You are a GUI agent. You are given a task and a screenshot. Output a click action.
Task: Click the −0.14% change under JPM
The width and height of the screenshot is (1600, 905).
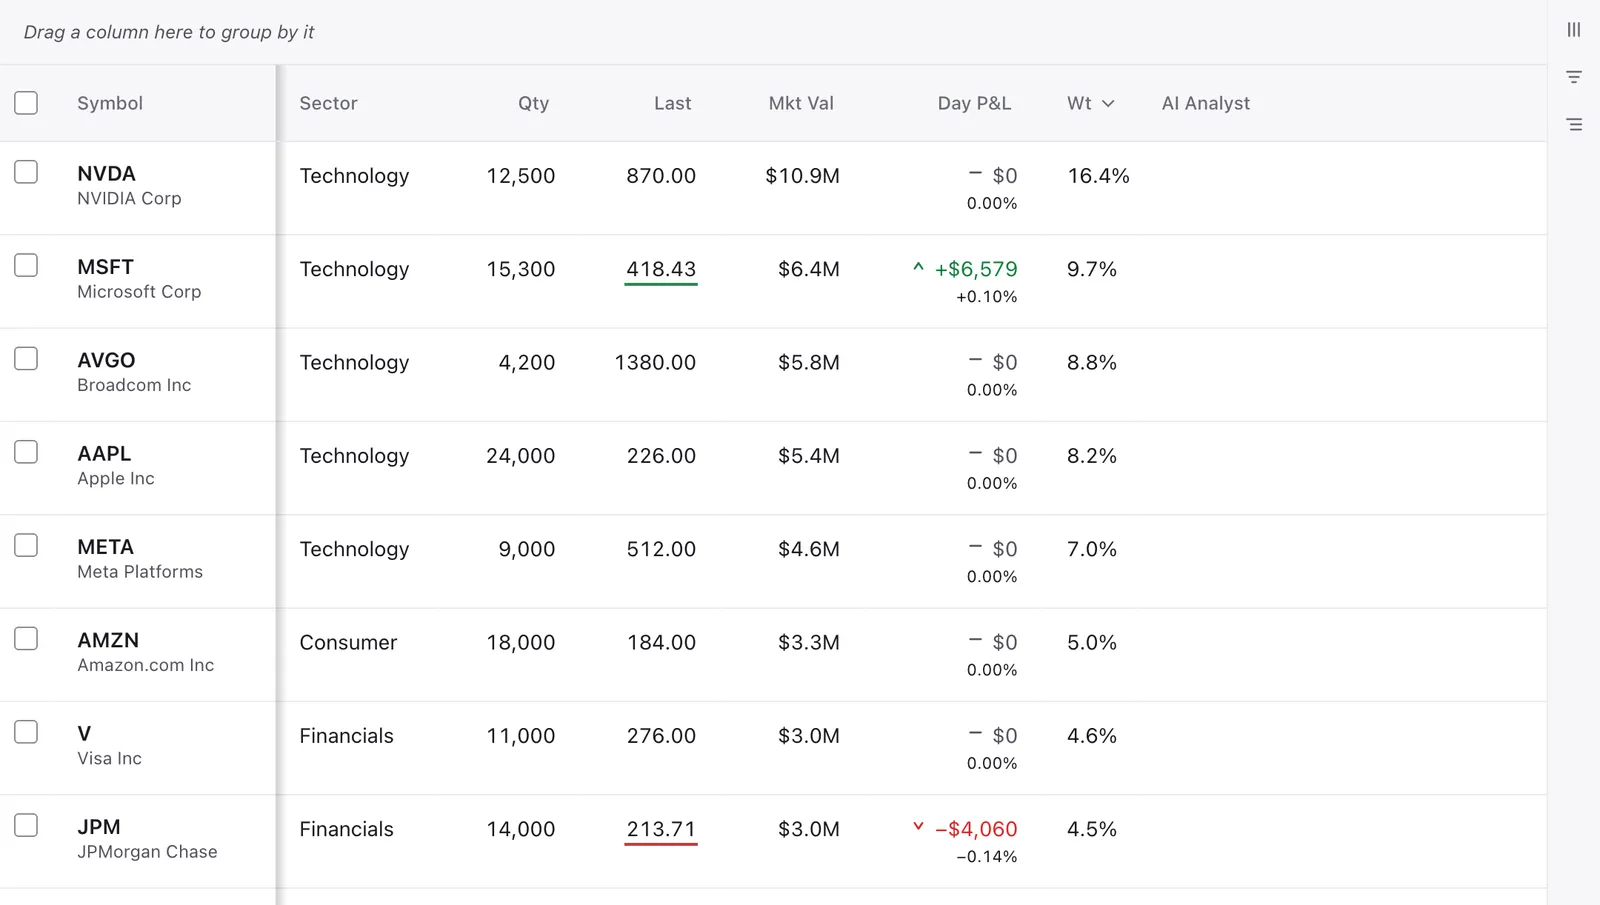pos(986,857)
